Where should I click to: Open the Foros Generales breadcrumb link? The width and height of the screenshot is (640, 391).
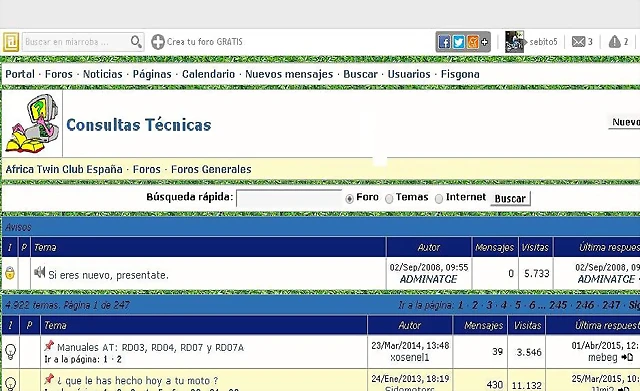pos(211,169)
